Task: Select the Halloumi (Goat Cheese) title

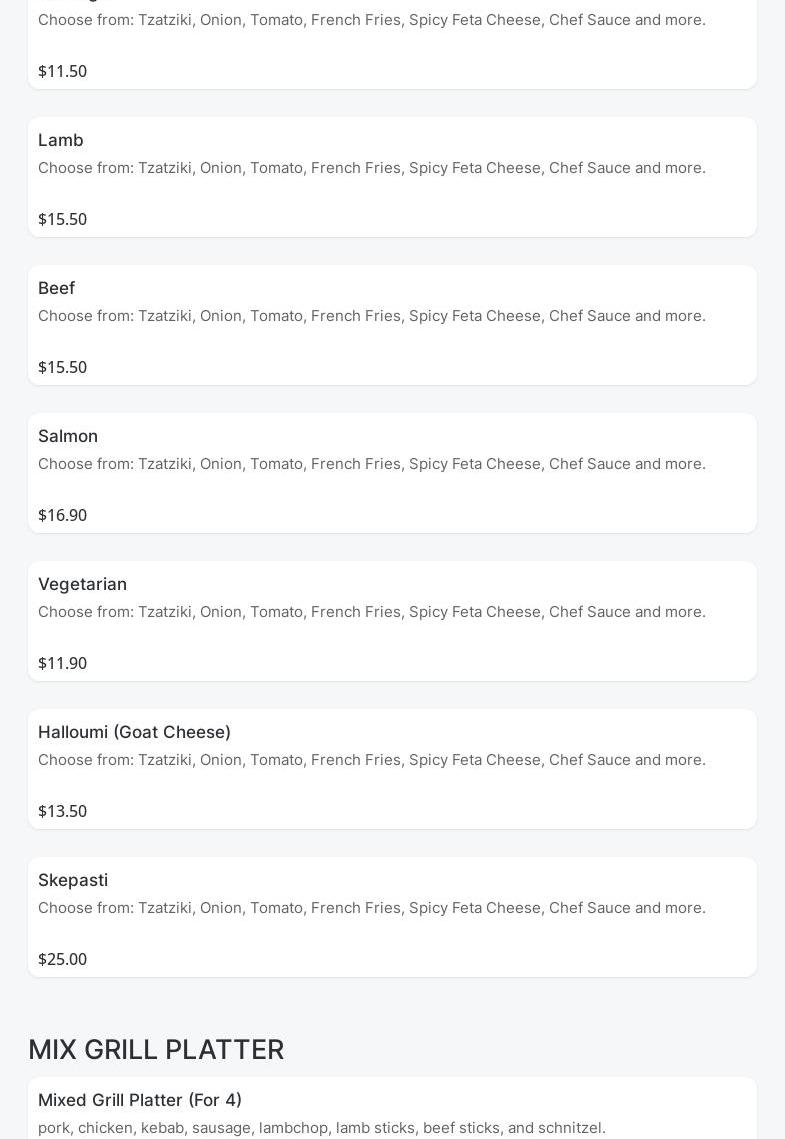Action: (x=134, y=732)
